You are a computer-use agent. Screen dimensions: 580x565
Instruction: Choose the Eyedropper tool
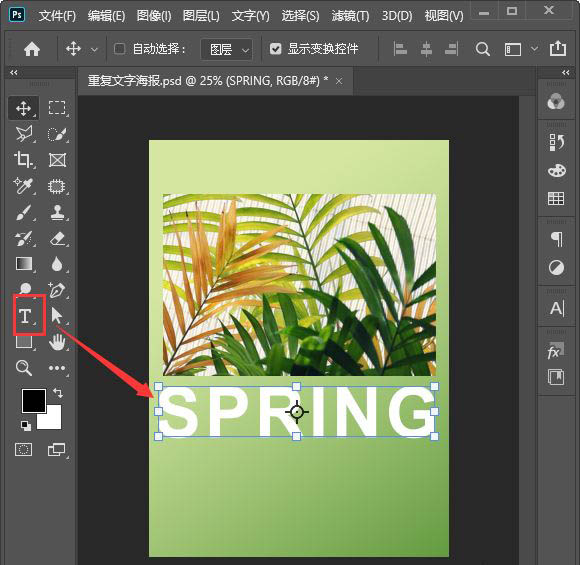click(23, 186)
